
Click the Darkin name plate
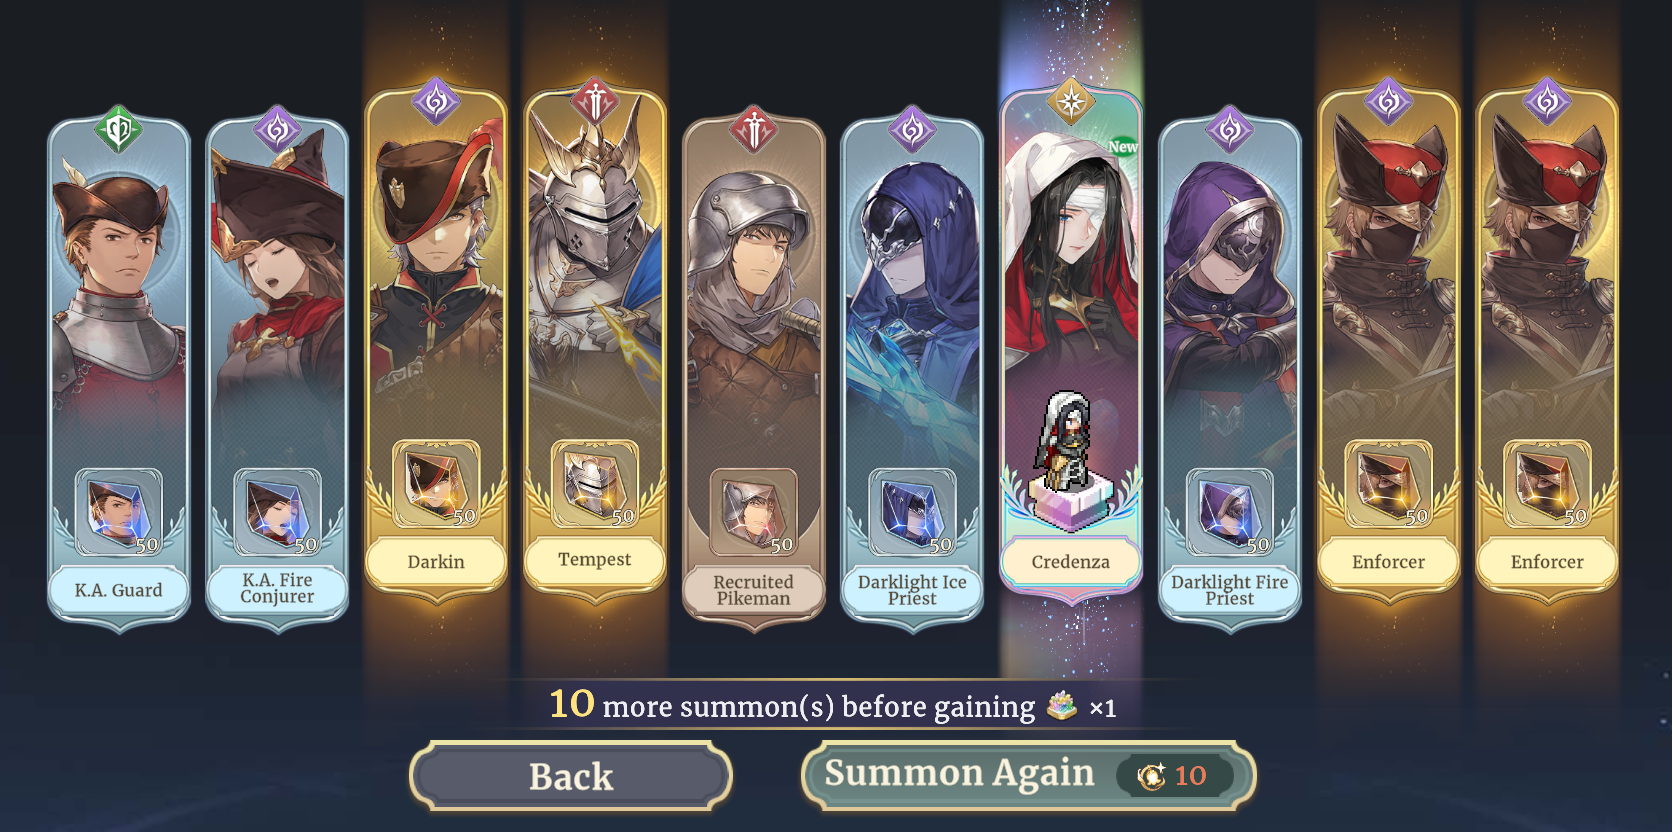tap(436, 562)
